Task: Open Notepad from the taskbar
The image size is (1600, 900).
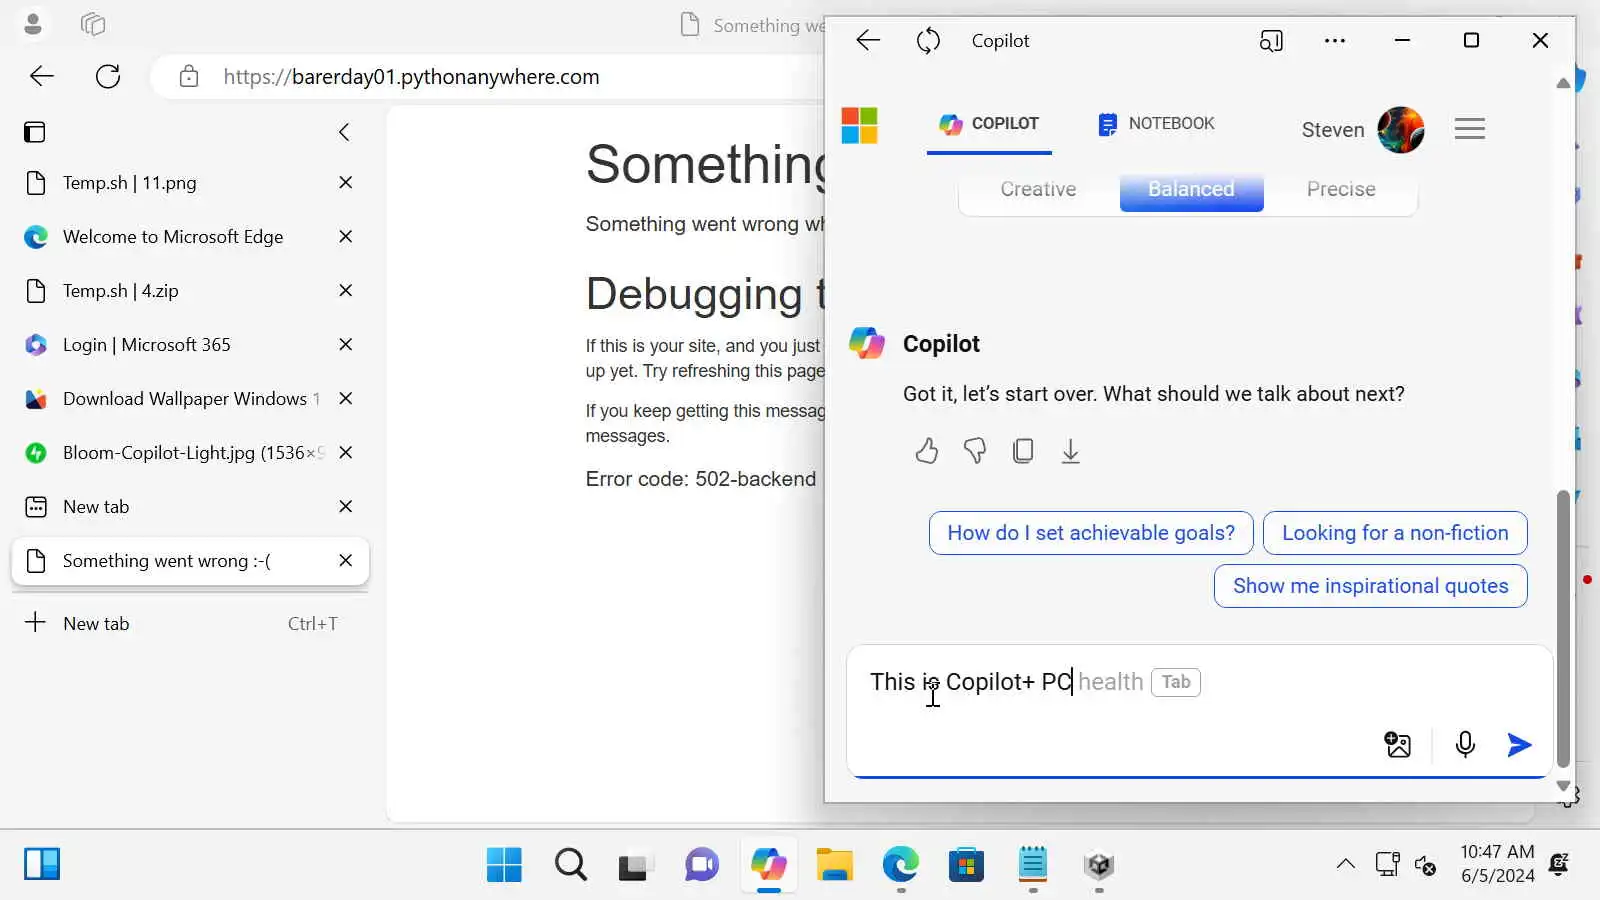Action: [x=1033, y=865]
